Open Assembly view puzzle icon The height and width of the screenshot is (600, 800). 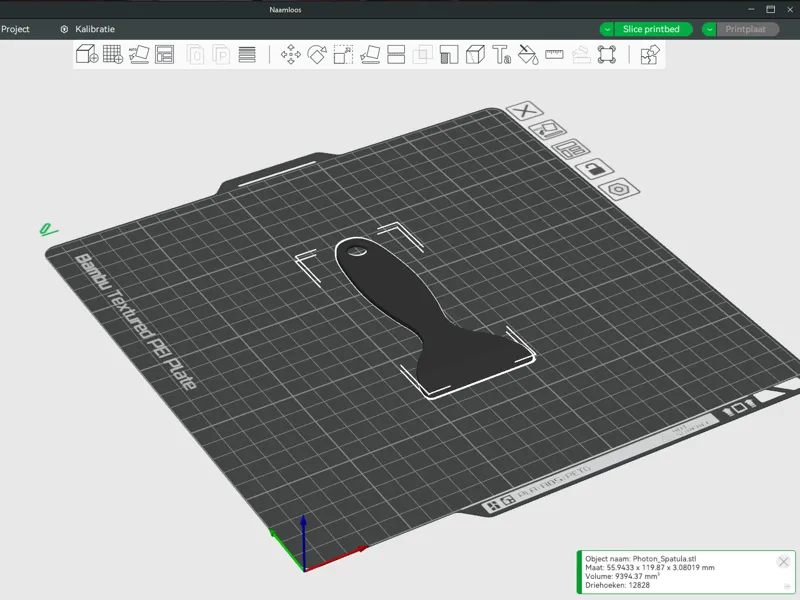(650, 55)
